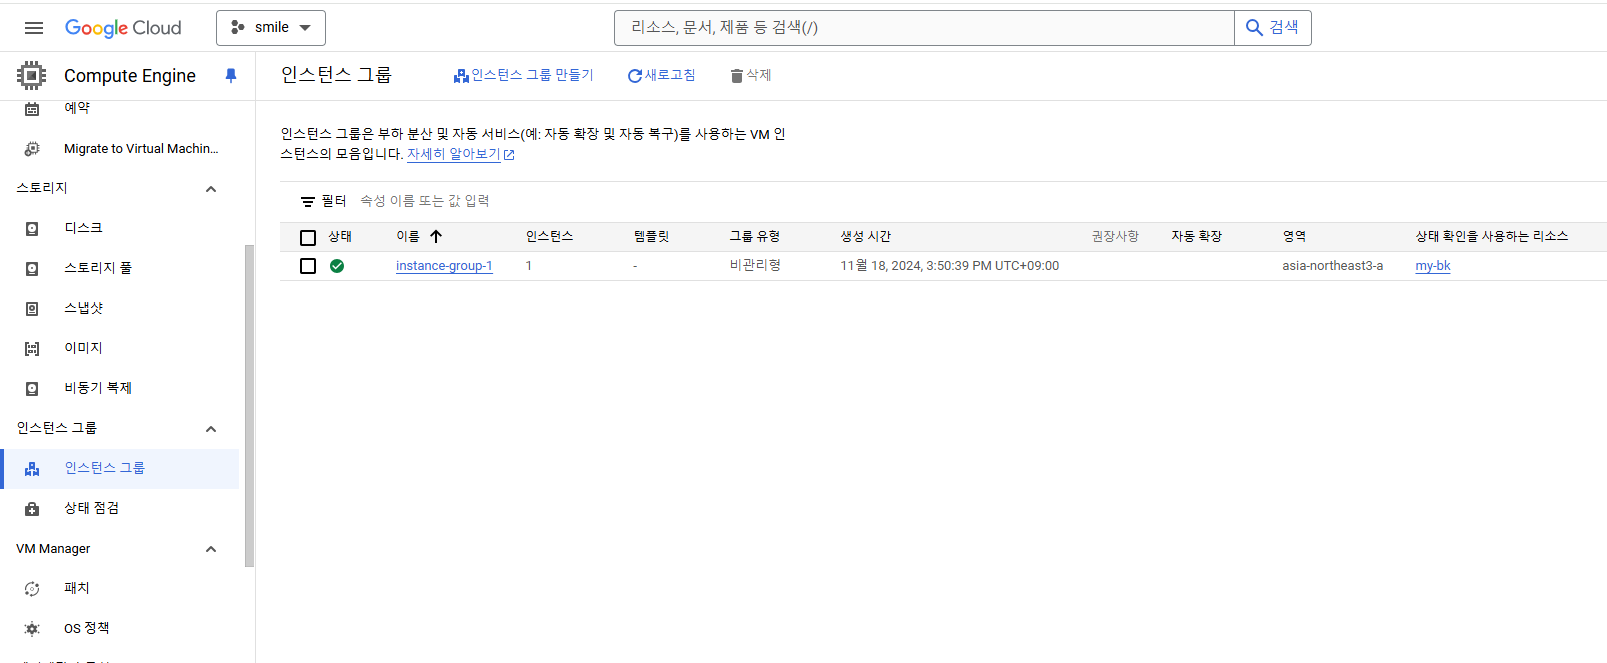Open the 비동기 복제 sidebar item
1607x663 pixels.
click(98, 388)
